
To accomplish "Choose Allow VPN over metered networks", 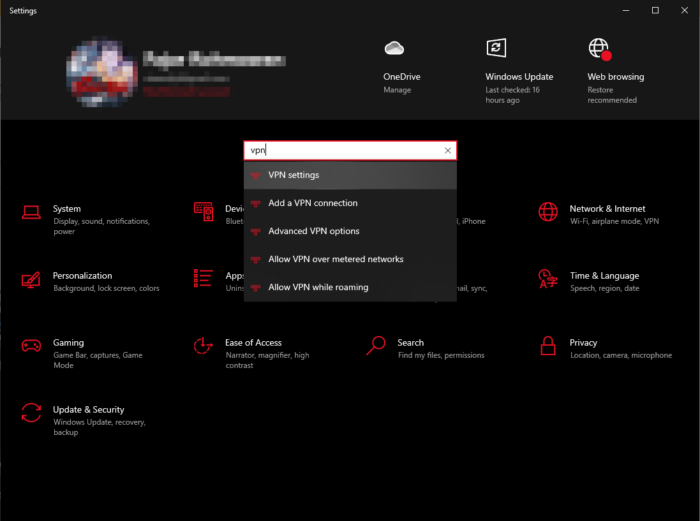I will tap(350, 259).
